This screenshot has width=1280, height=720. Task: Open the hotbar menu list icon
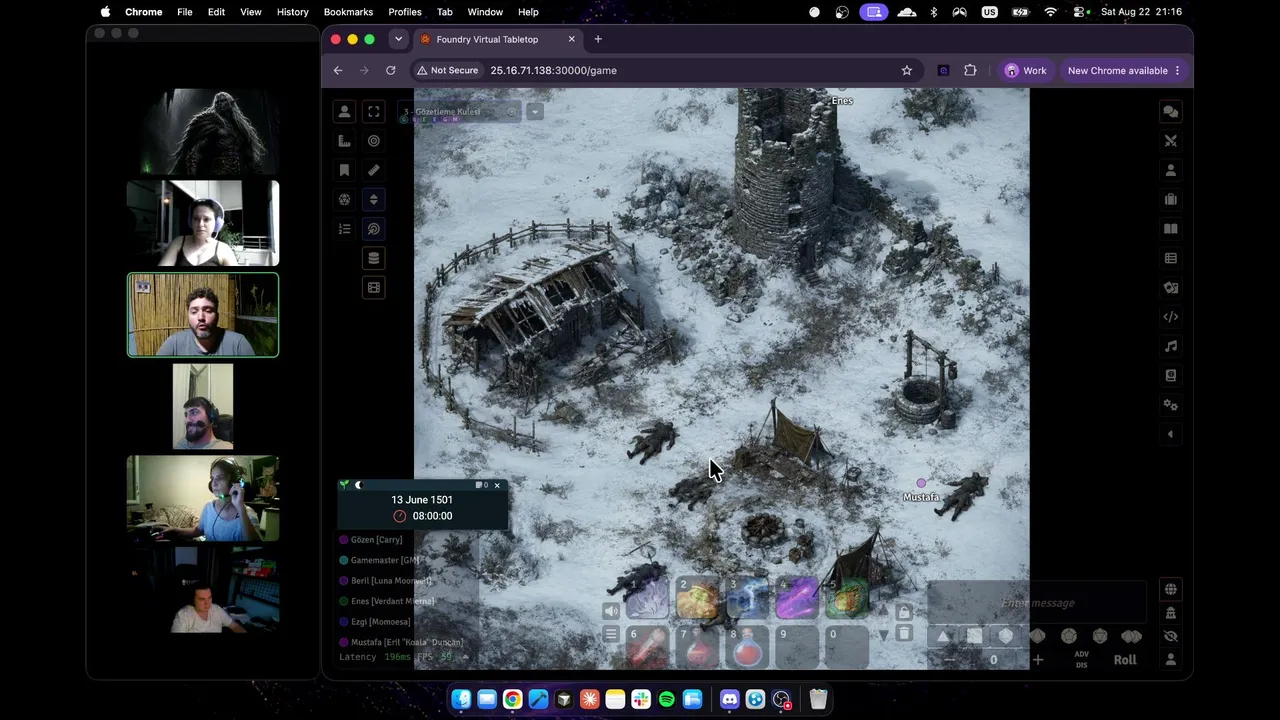point(611,634)
